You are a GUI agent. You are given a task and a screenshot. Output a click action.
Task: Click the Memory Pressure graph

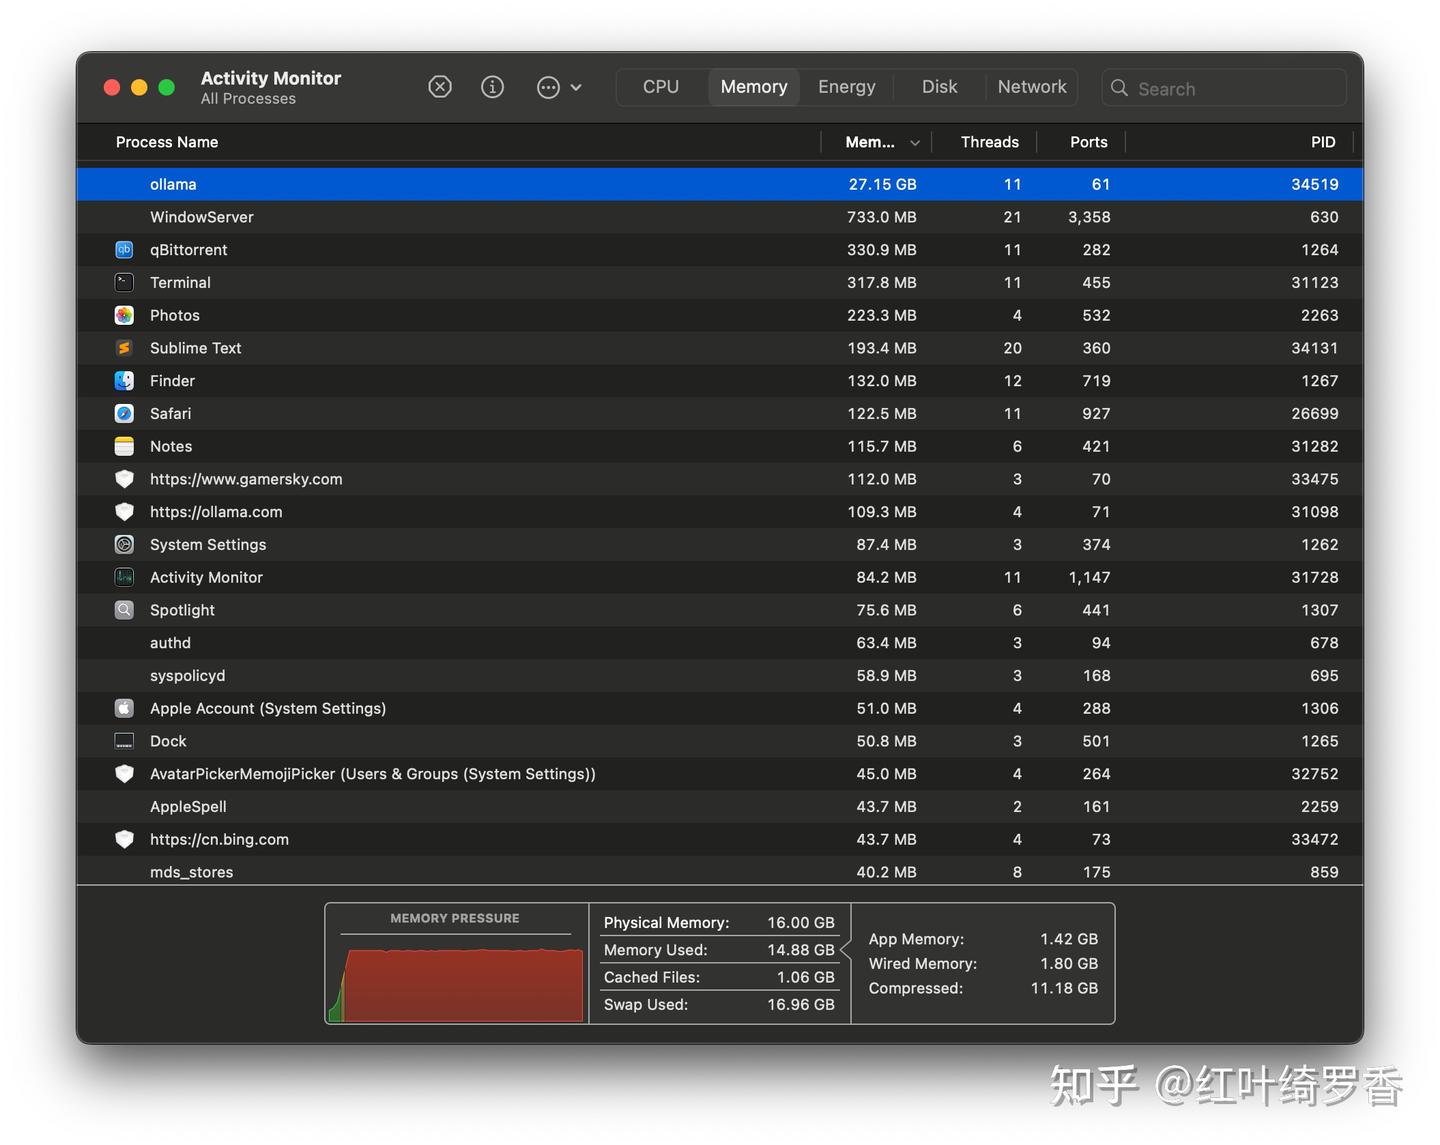pos(456,964)
